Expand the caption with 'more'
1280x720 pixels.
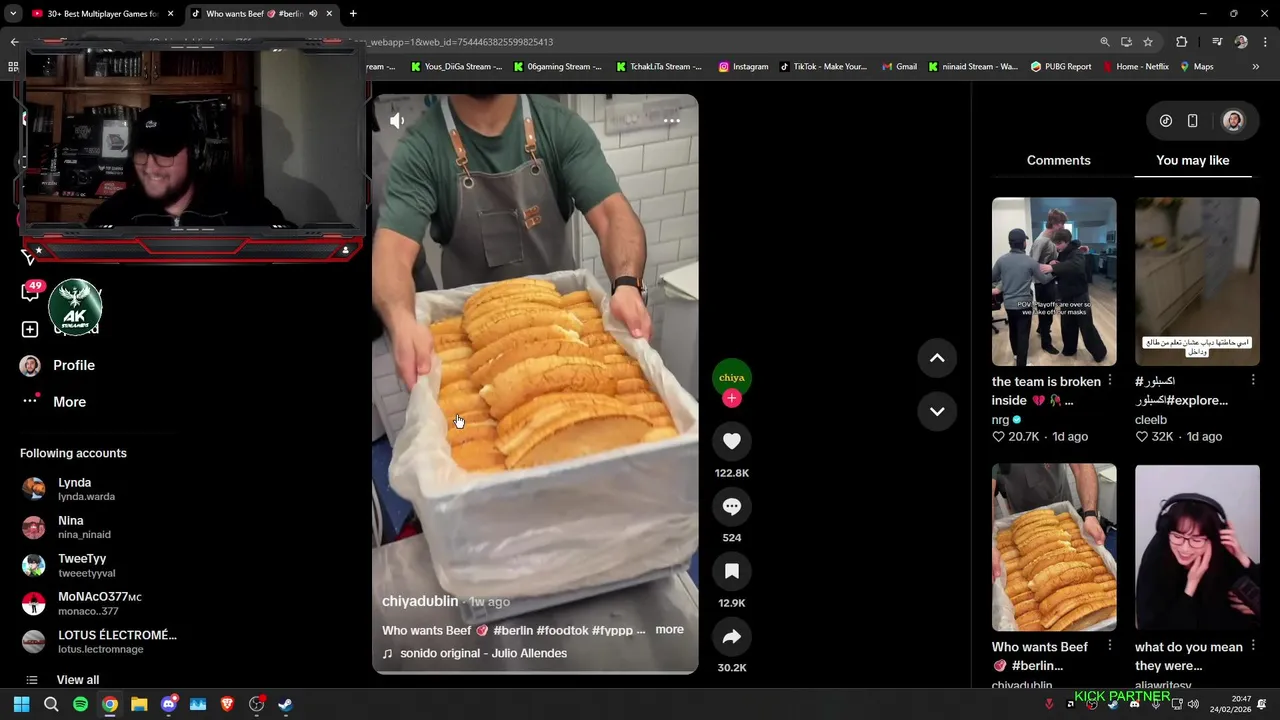point(670,630)
